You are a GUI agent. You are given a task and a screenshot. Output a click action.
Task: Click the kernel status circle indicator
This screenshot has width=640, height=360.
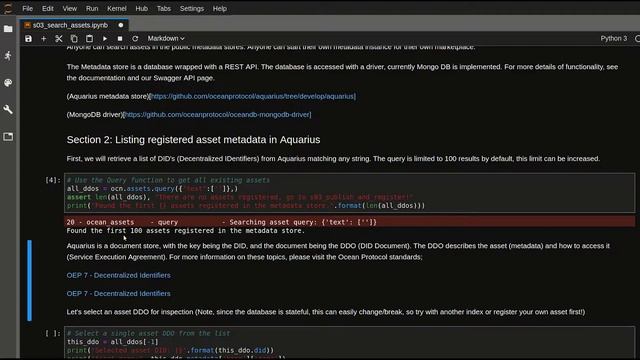point(637,38)
